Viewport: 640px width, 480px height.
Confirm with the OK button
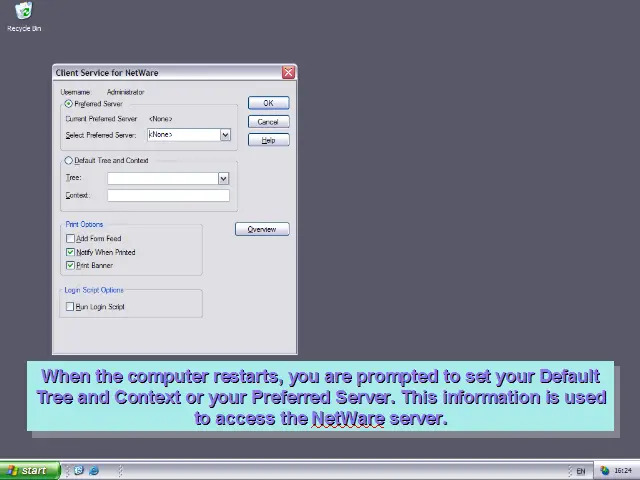tap(269, 103)
